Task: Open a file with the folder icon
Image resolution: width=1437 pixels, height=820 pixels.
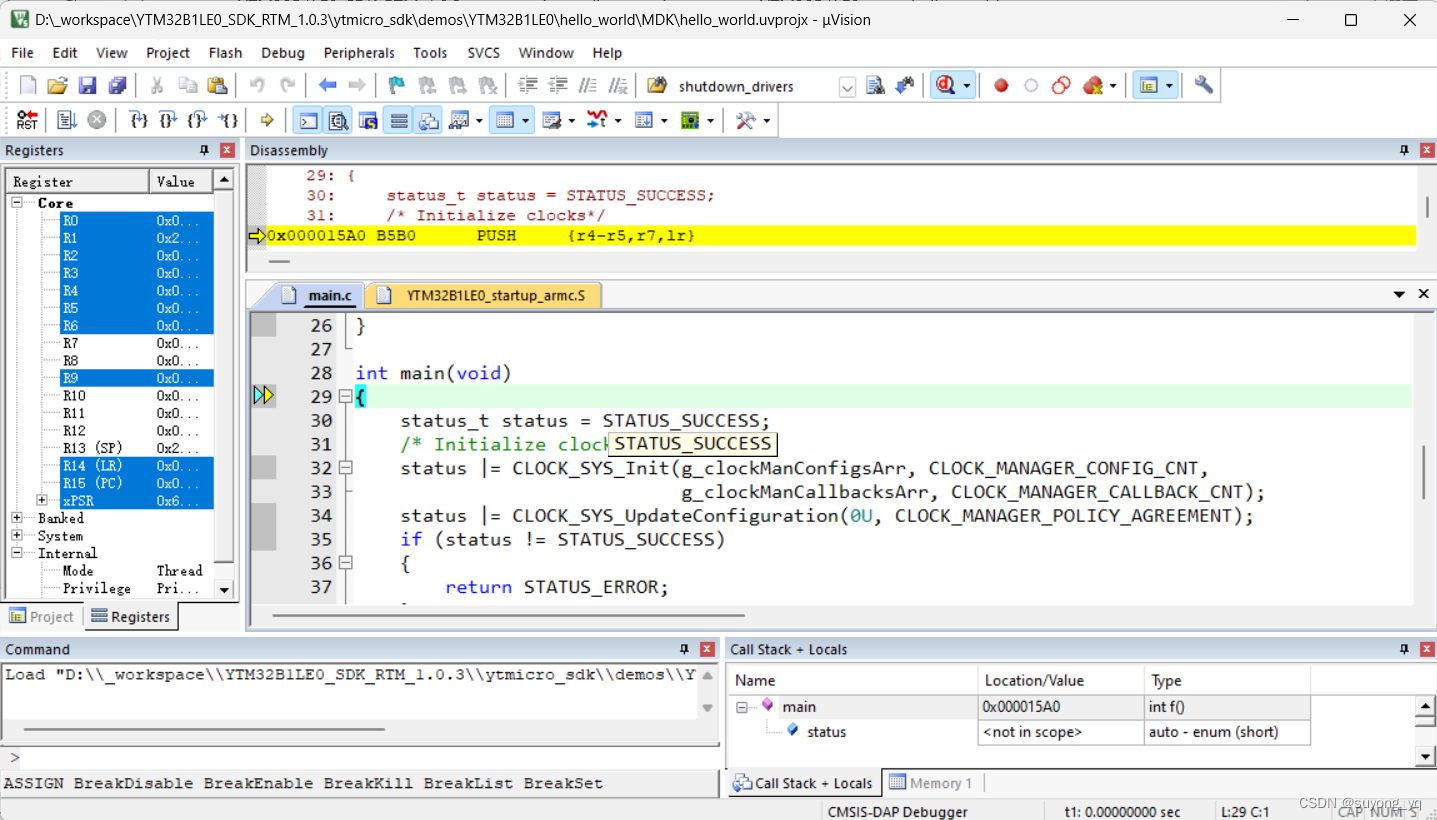Action: (x=58, y=86)
